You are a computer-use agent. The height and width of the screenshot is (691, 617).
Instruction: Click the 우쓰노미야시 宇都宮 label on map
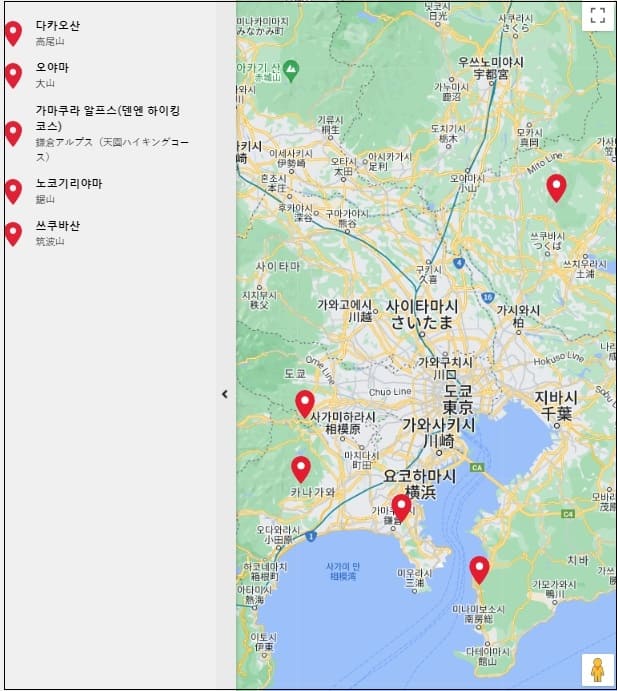click(x=491, y=68)
